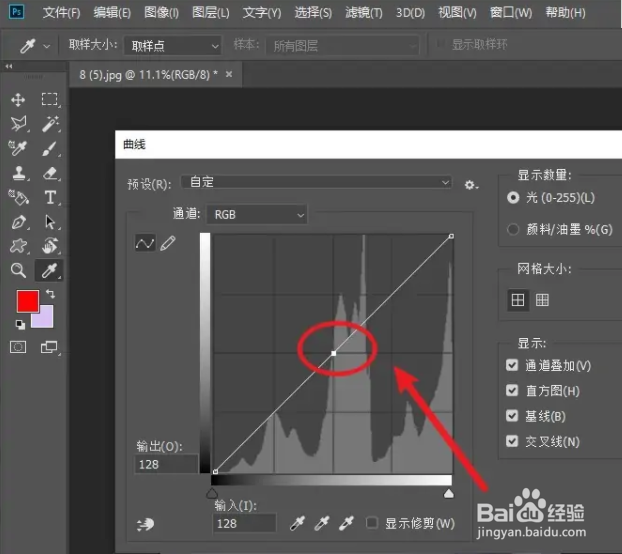Open the 选择(S) menu
The image size is (622, 554).
click(313, 13)
